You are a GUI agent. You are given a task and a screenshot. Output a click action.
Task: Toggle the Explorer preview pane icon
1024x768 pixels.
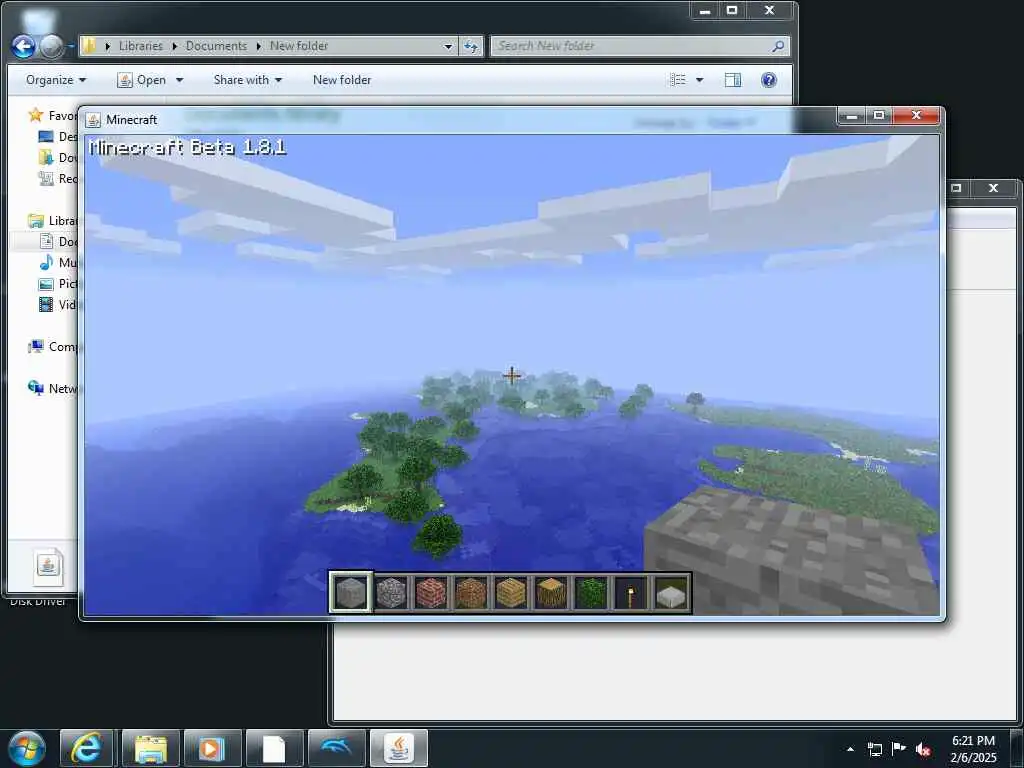click(x=733, y=80)
